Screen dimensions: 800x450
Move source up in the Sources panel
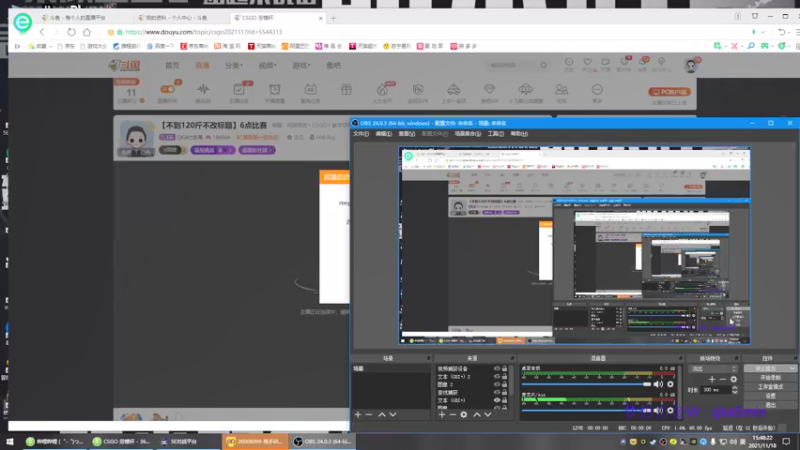[477, 415]
